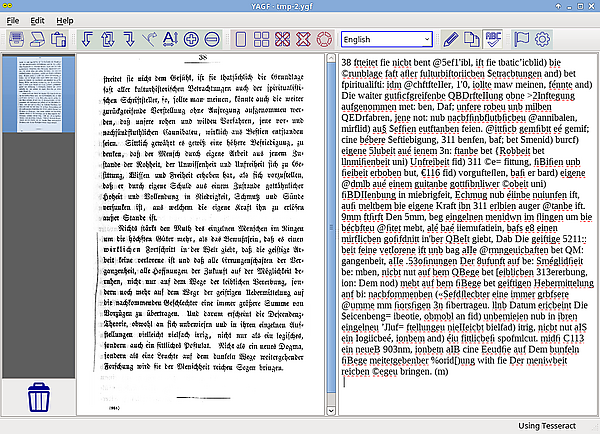This screenshot has width=600, height=434.
Task: Click the lifebuoy help icon in toolbar
Action: click(323, 40)
